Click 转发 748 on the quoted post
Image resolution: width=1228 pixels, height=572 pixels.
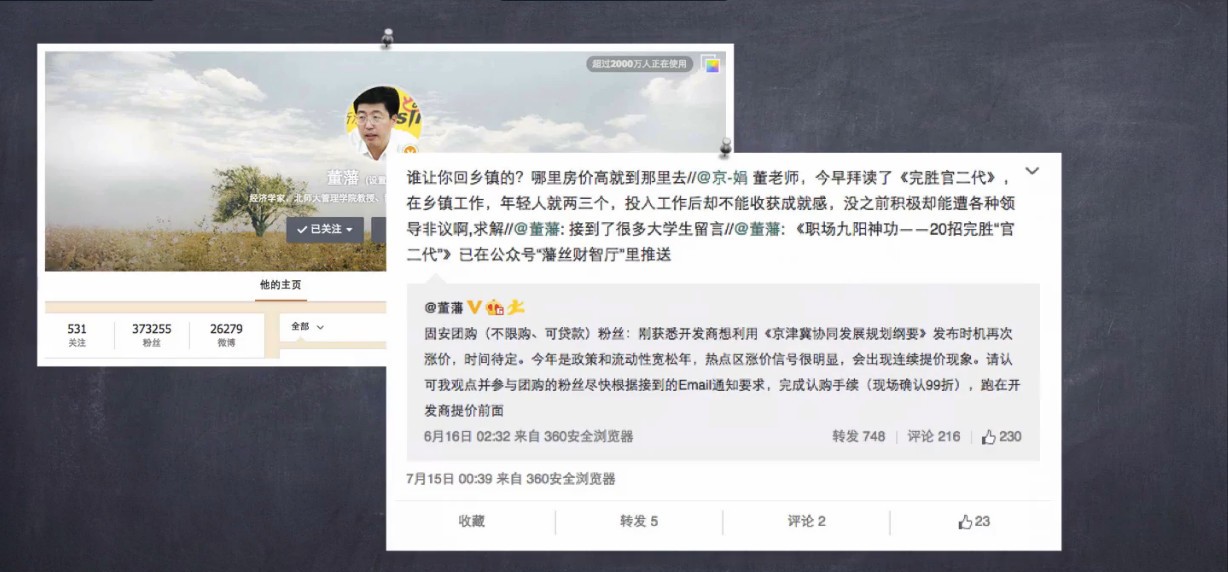[858, 436]
